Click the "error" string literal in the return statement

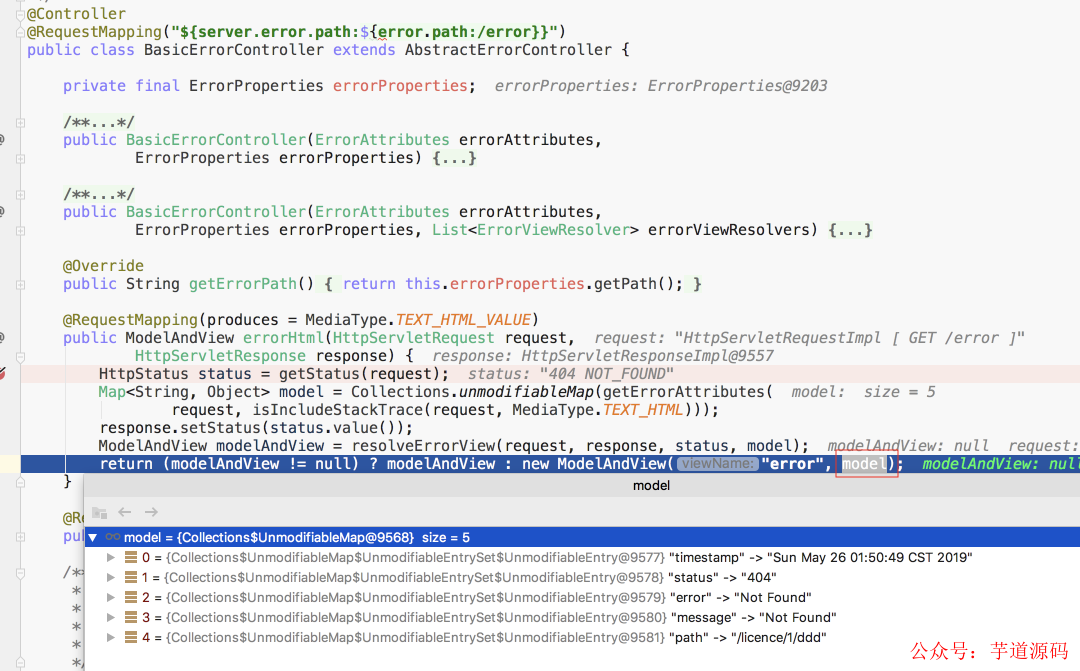coord(792,464)
